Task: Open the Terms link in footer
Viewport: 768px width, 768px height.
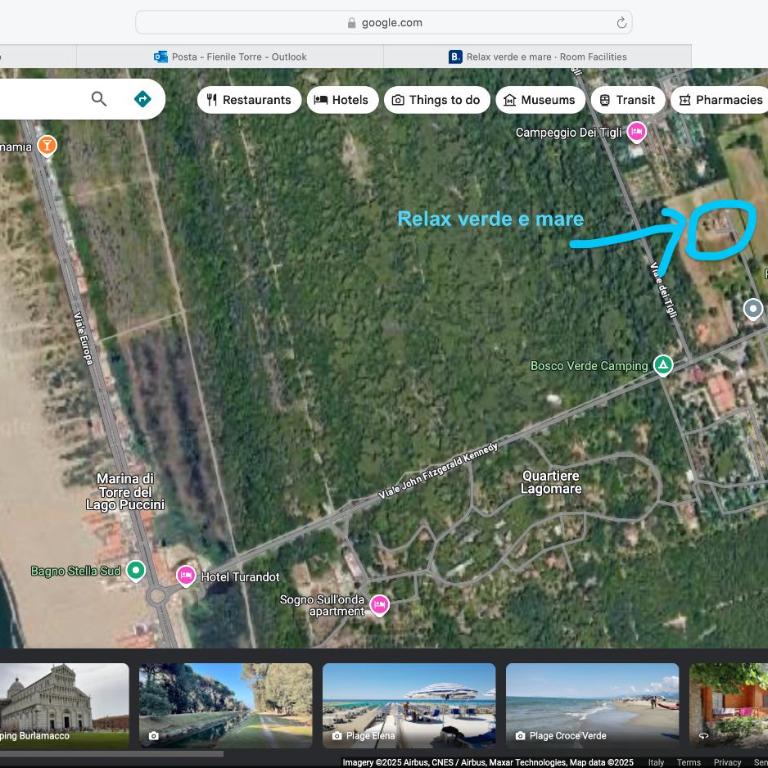Action: coord(688,762)
